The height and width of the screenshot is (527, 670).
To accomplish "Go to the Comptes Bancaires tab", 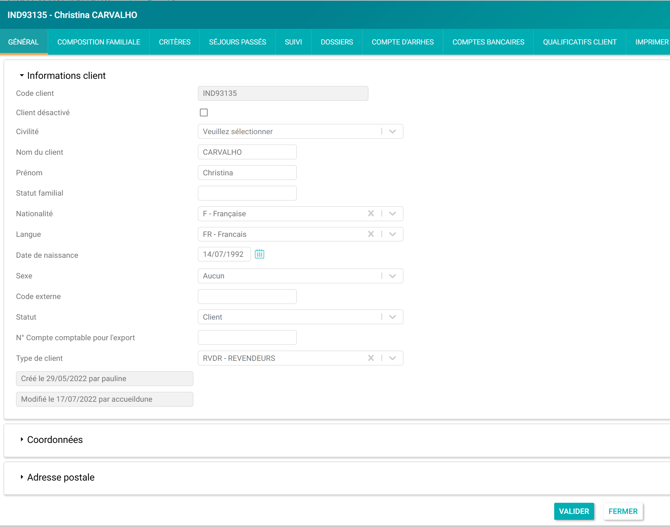I will (488, 42).
